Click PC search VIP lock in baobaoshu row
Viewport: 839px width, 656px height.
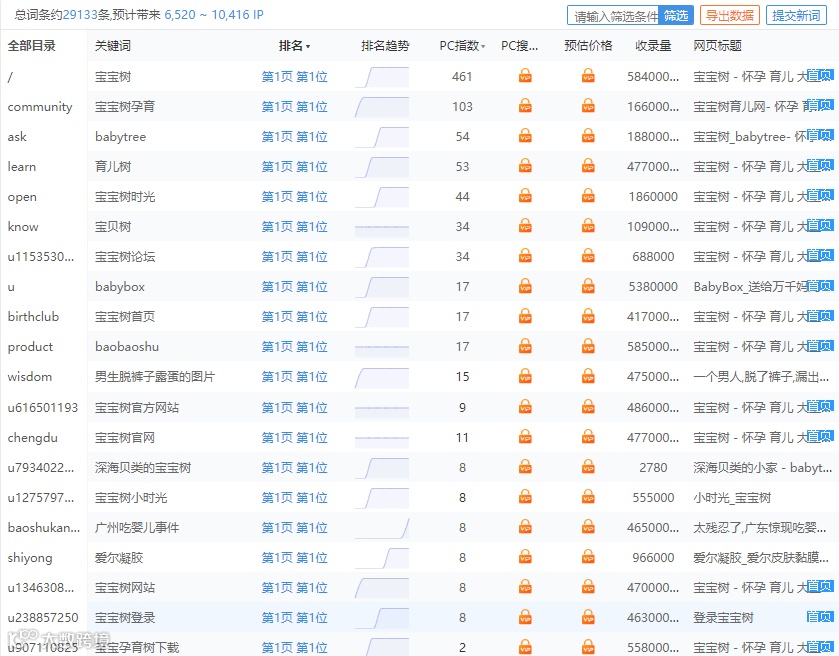pyautogui.click(x=525, y=345)
